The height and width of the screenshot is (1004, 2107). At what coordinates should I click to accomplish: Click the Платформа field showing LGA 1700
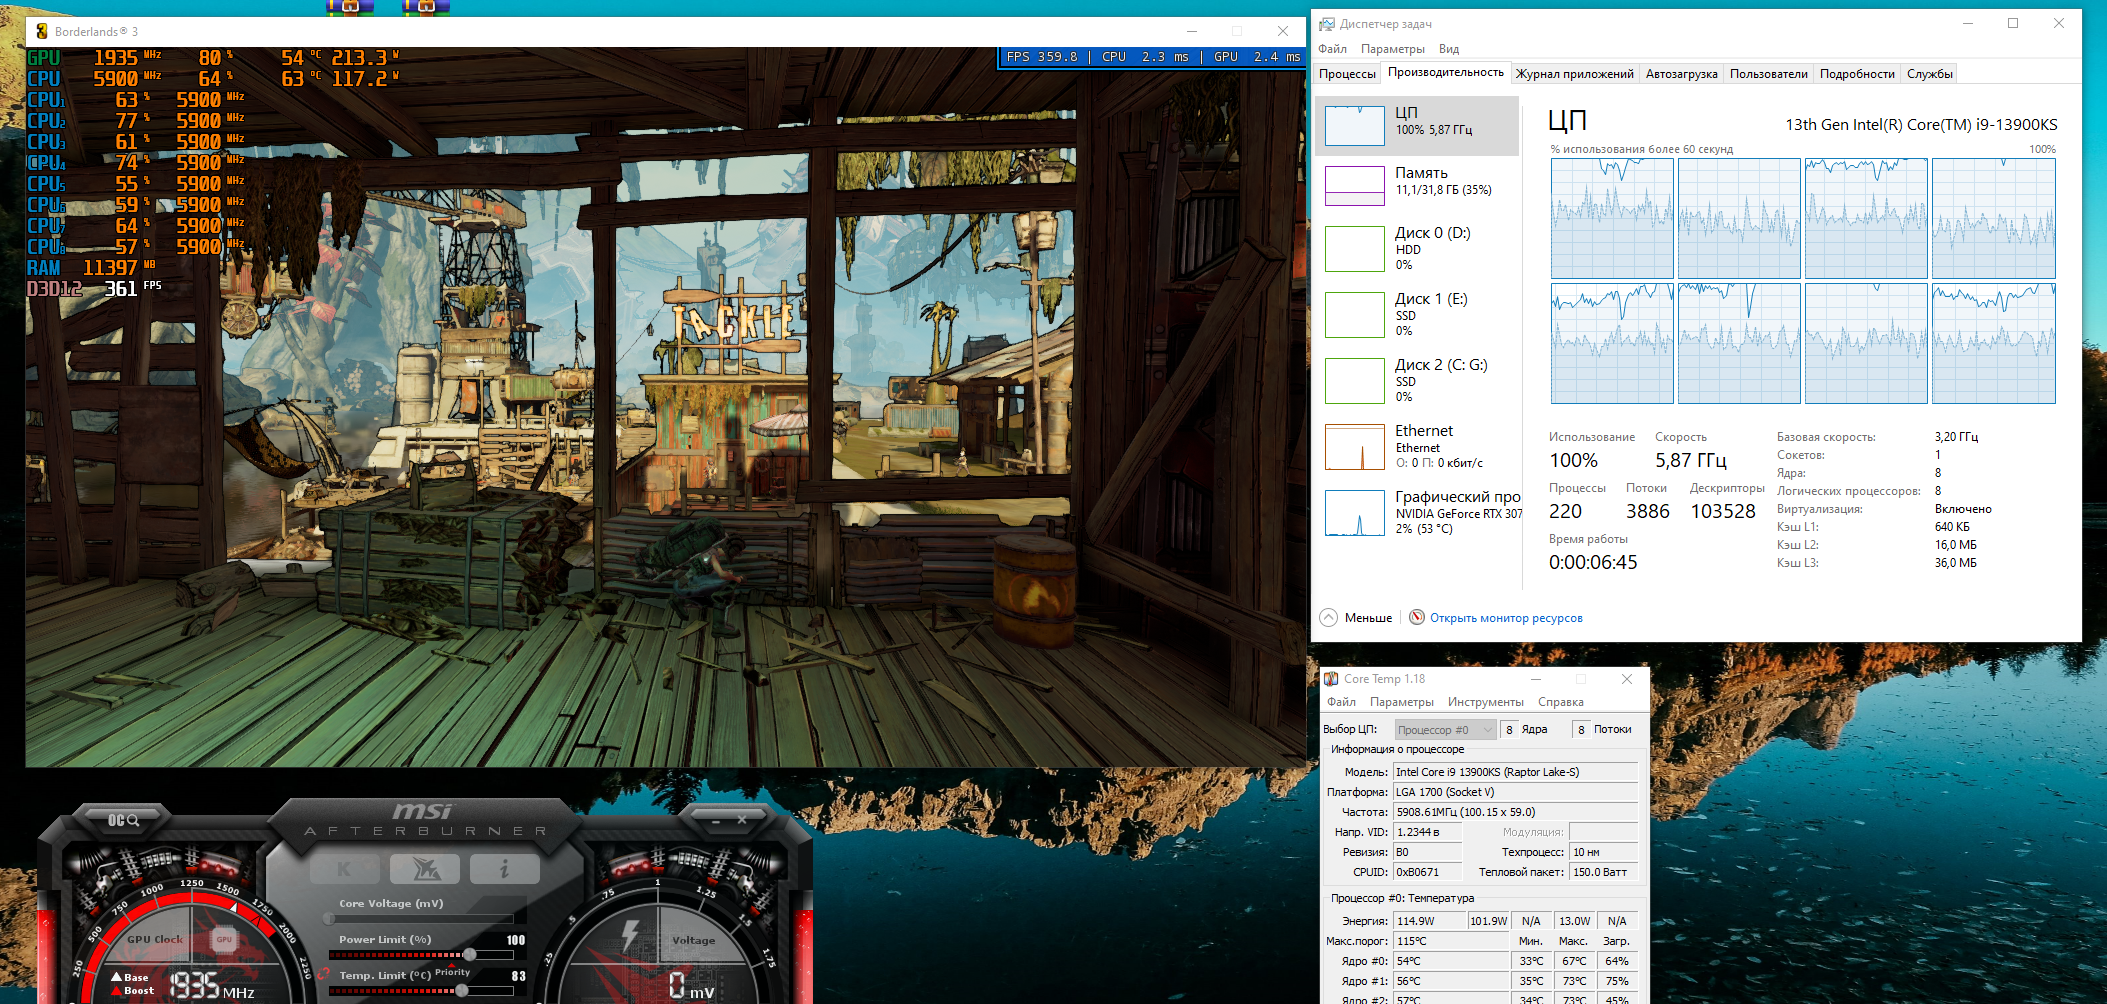pyautogui.click(x=1515, y=792)
